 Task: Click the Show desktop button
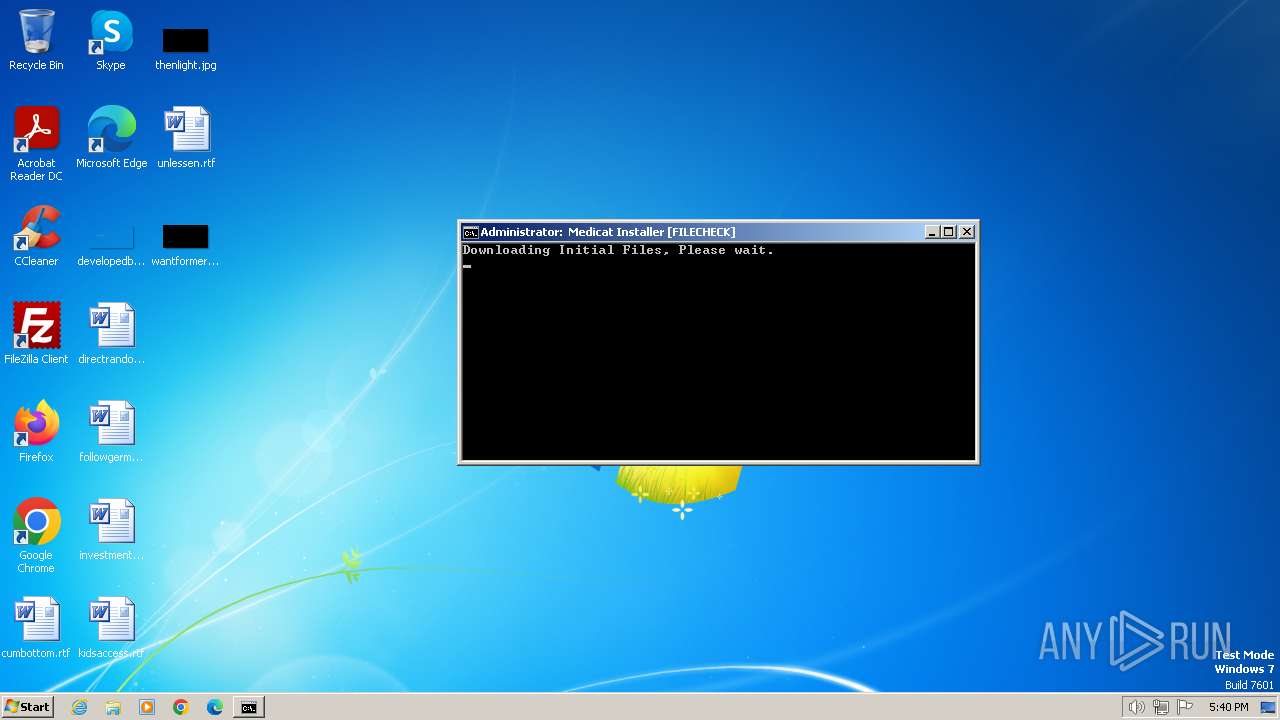[1268, 707]
